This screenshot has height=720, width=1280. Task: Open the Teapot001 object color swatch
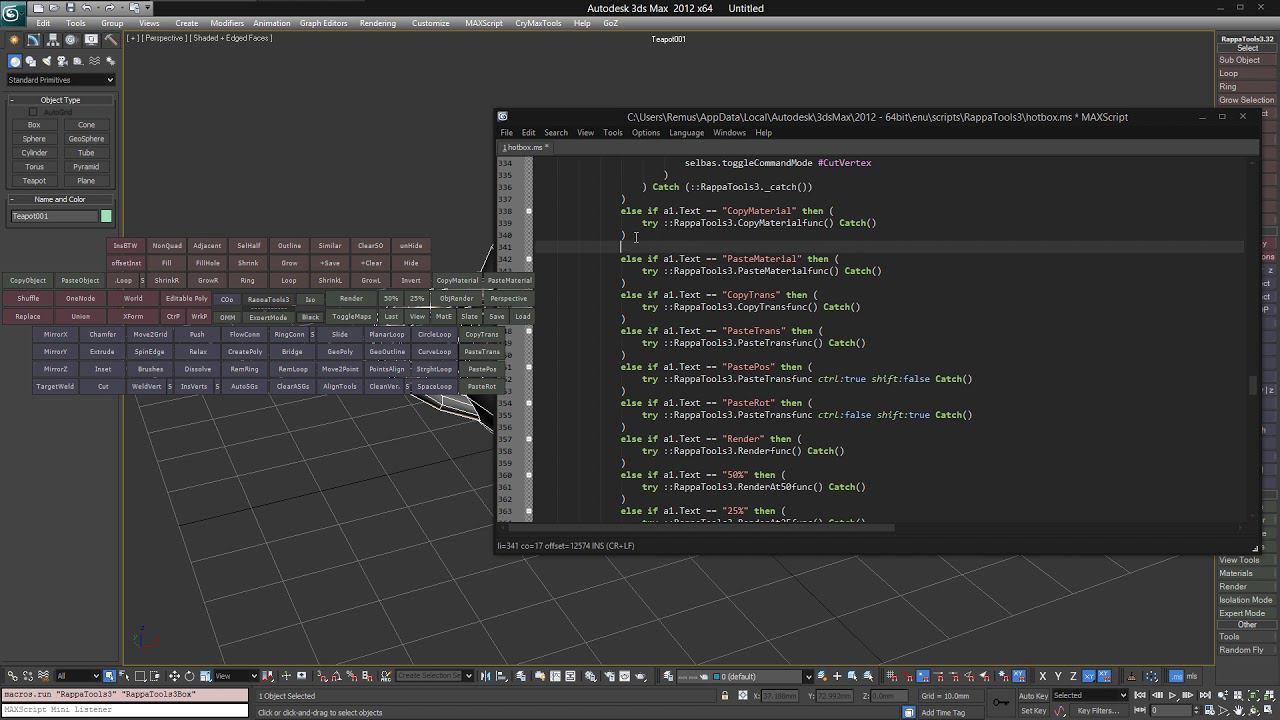[106, 216]
